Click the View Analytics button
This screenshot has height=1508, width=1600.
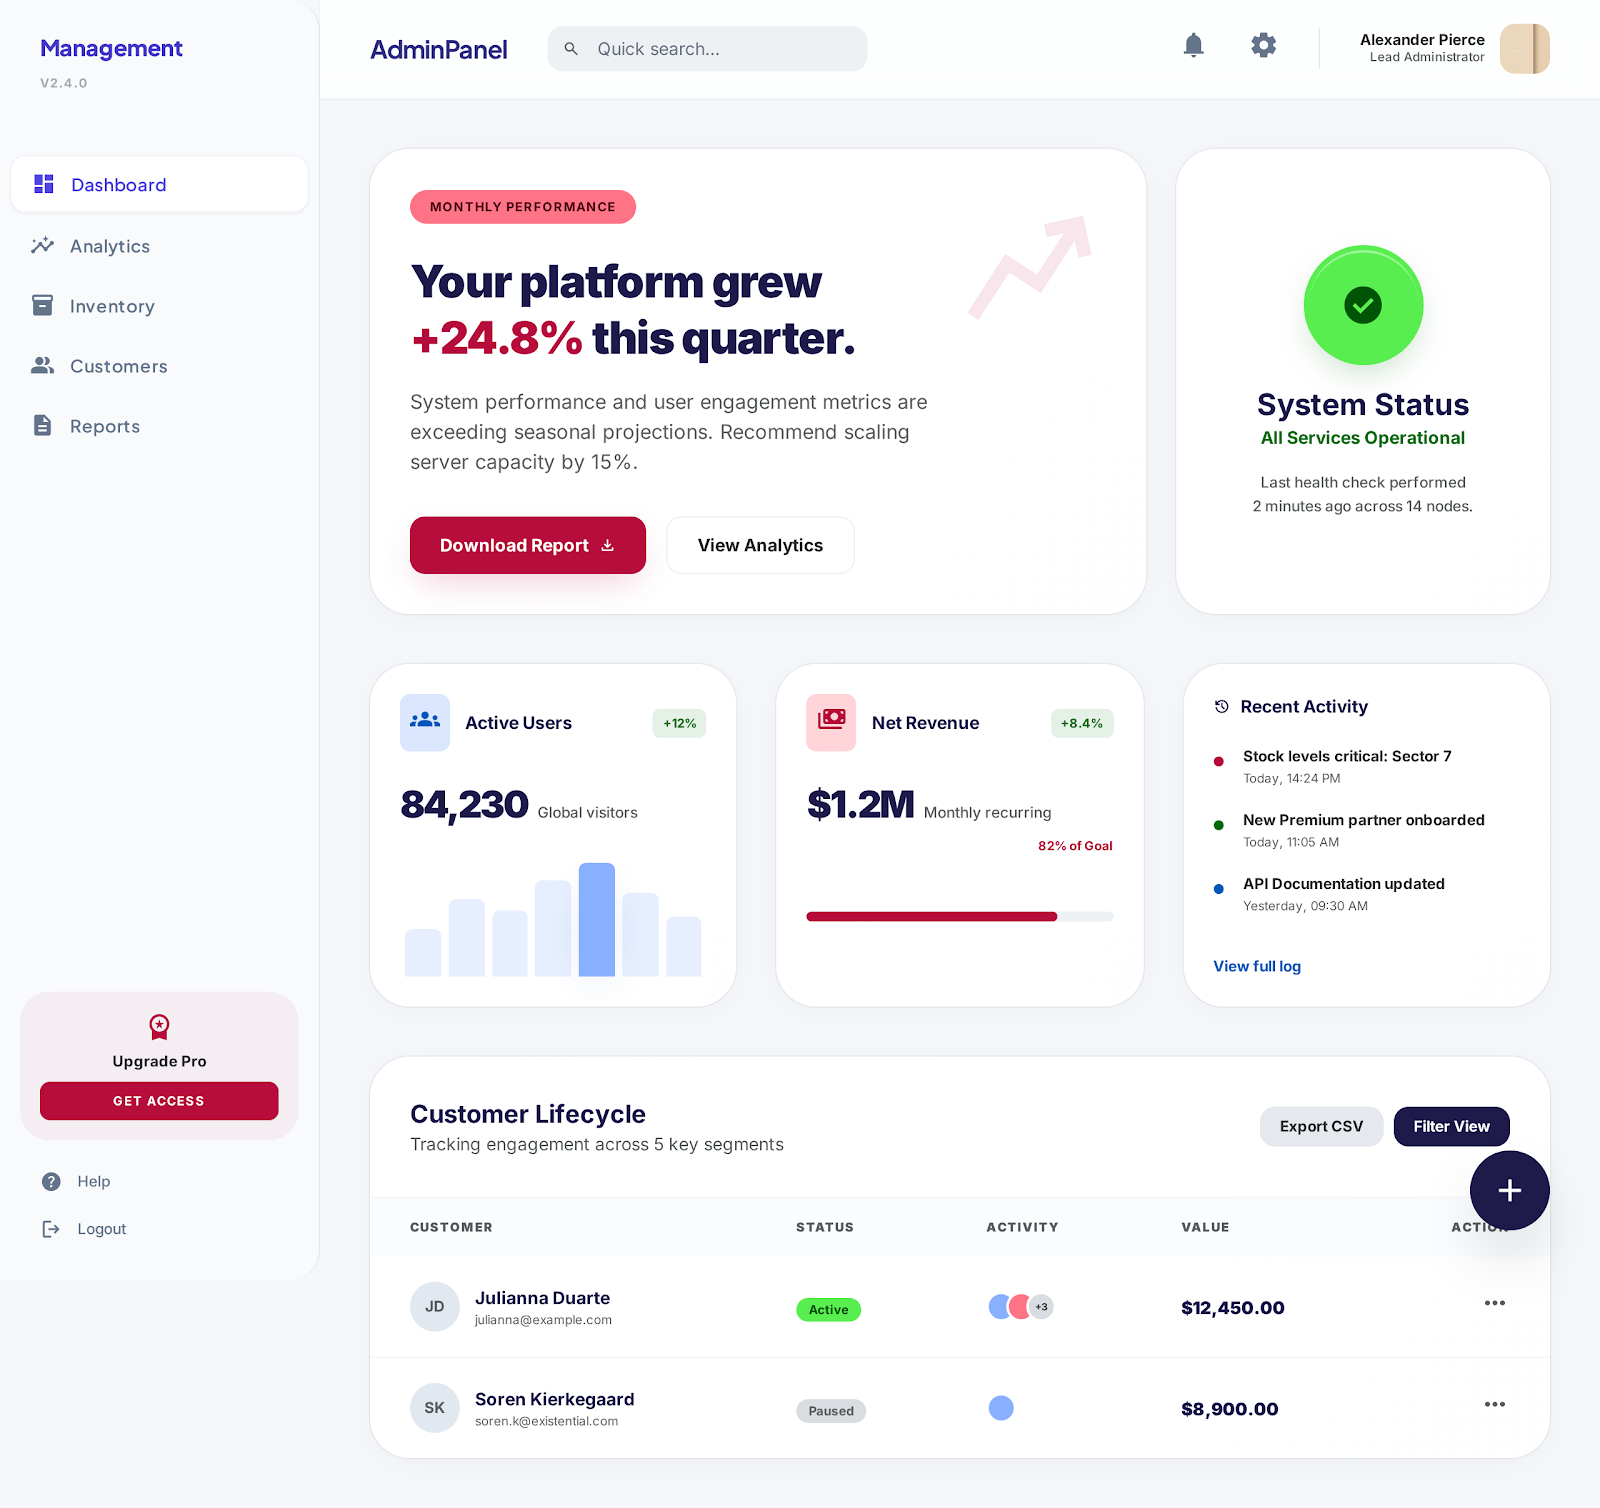(760, 545)
